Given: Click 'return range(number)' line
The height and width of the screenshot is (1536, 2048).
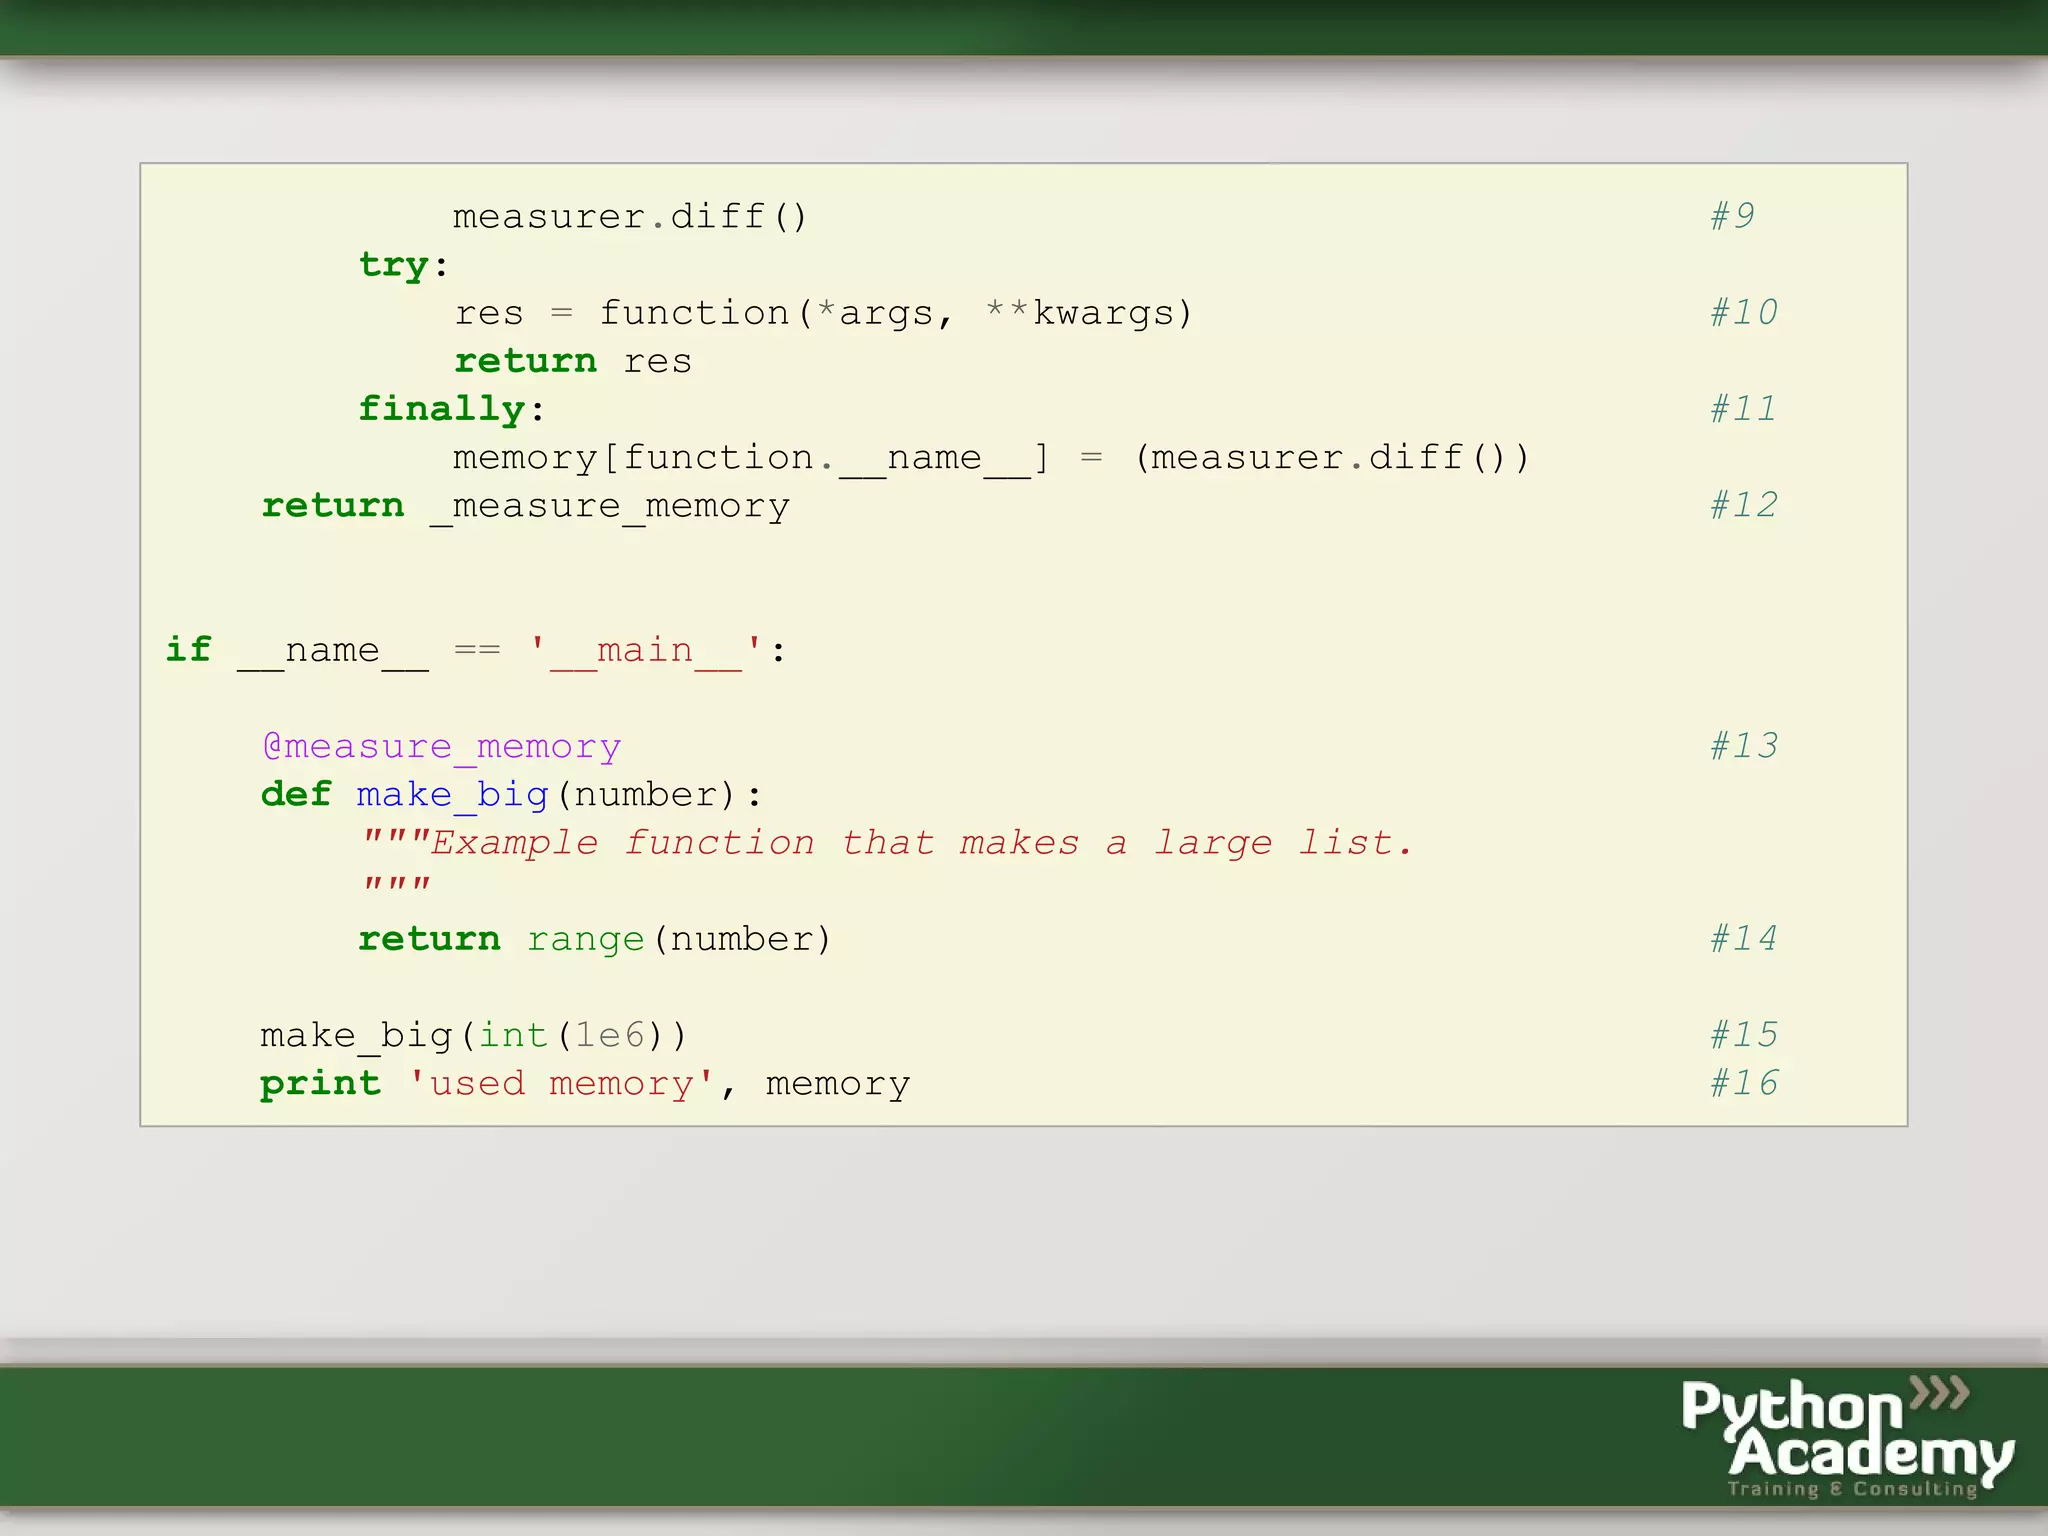Looking at the screenshot, I should coord(595,940).
